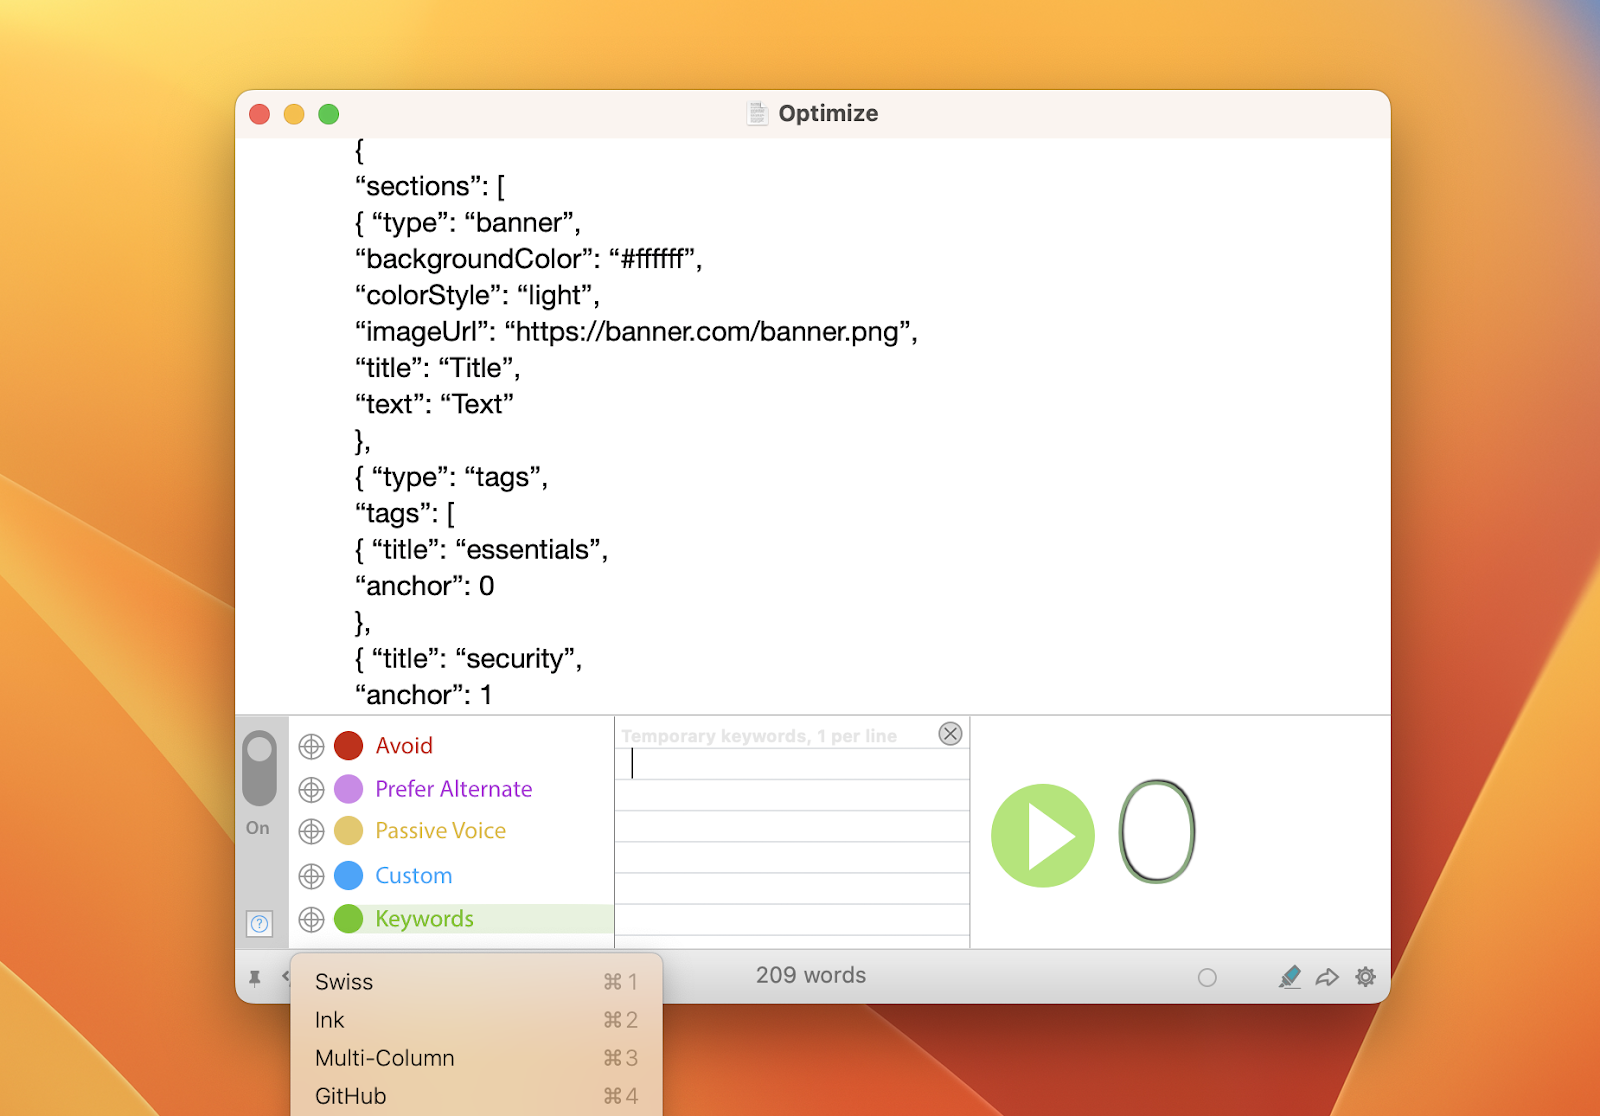Viewport: 1600px width, 1116px height.
Task: Select the Ink style option
Action: [x=329, y=1019]
